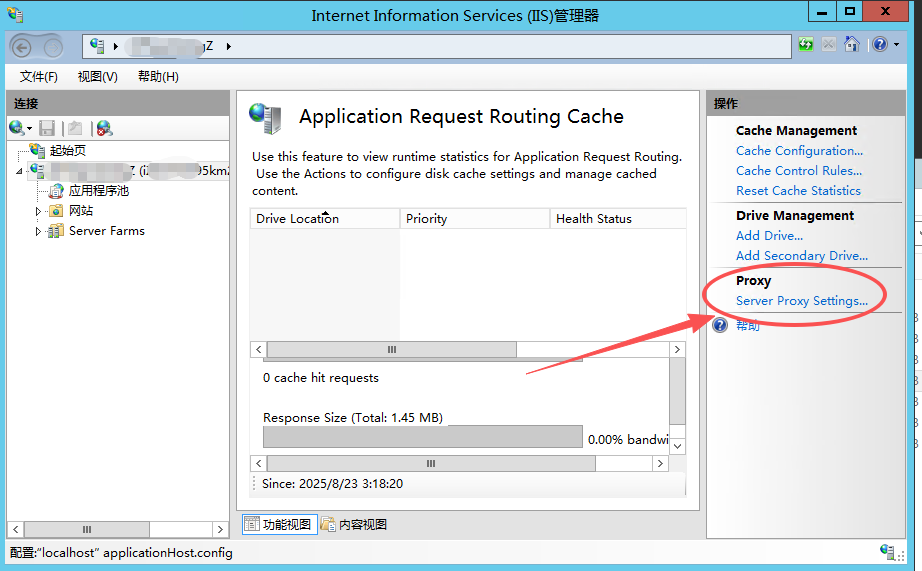The image size is (922, 571).
Task: Click Reset Cache Statistics link
Action: (798, 191)
